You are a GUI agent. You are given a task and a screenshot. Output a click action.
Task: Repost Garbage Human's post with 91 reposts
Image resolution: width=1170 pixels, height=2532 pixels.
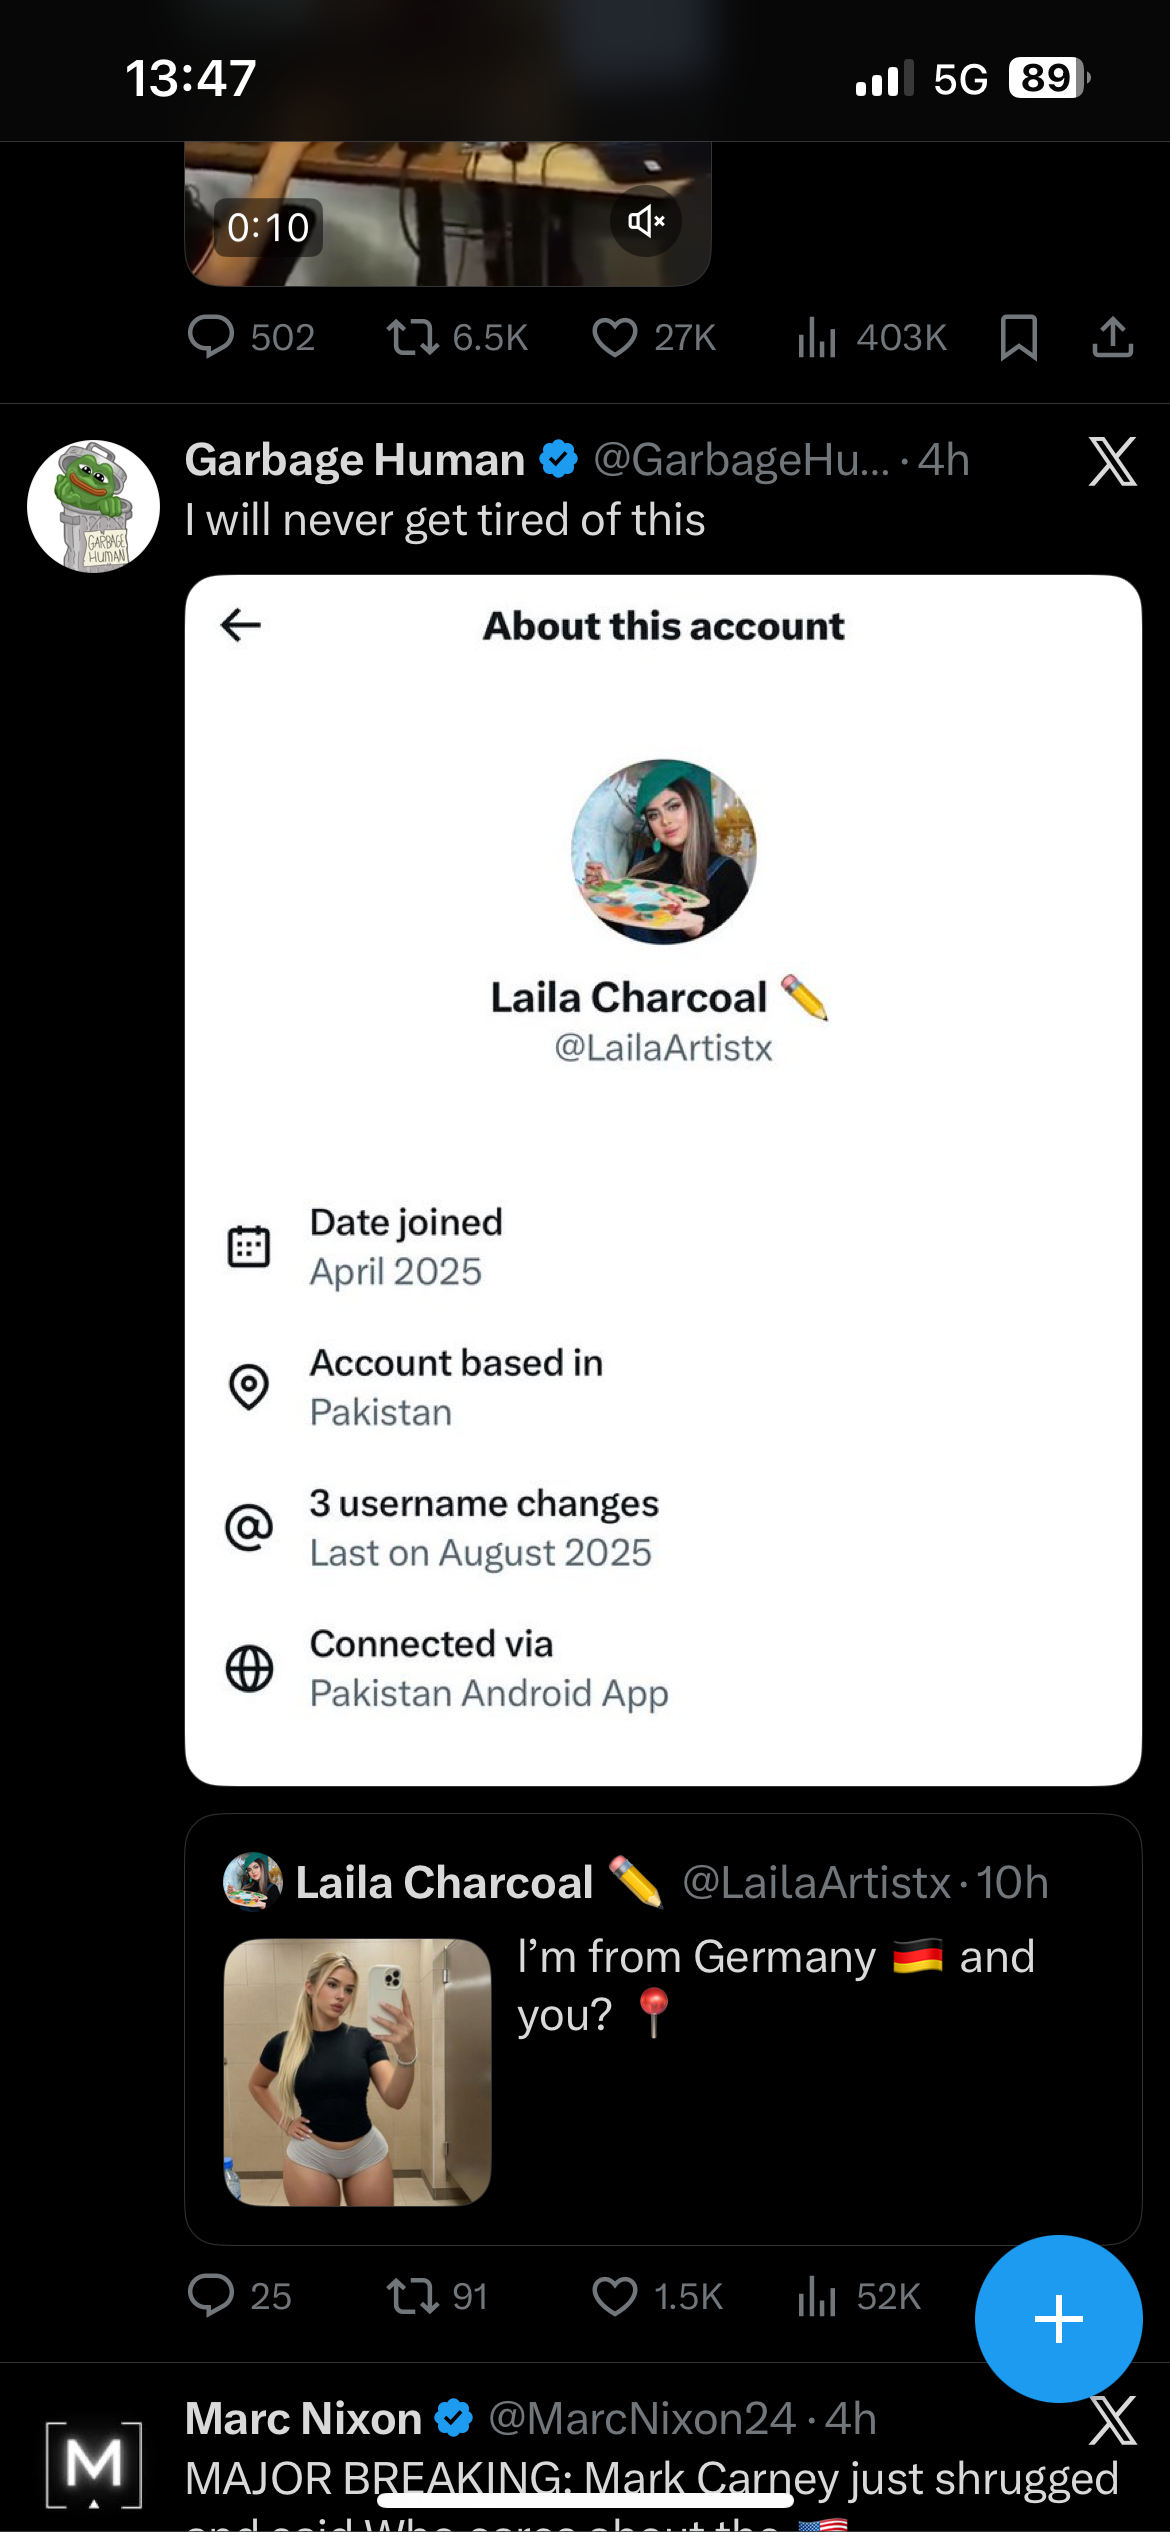(413, 2296)
